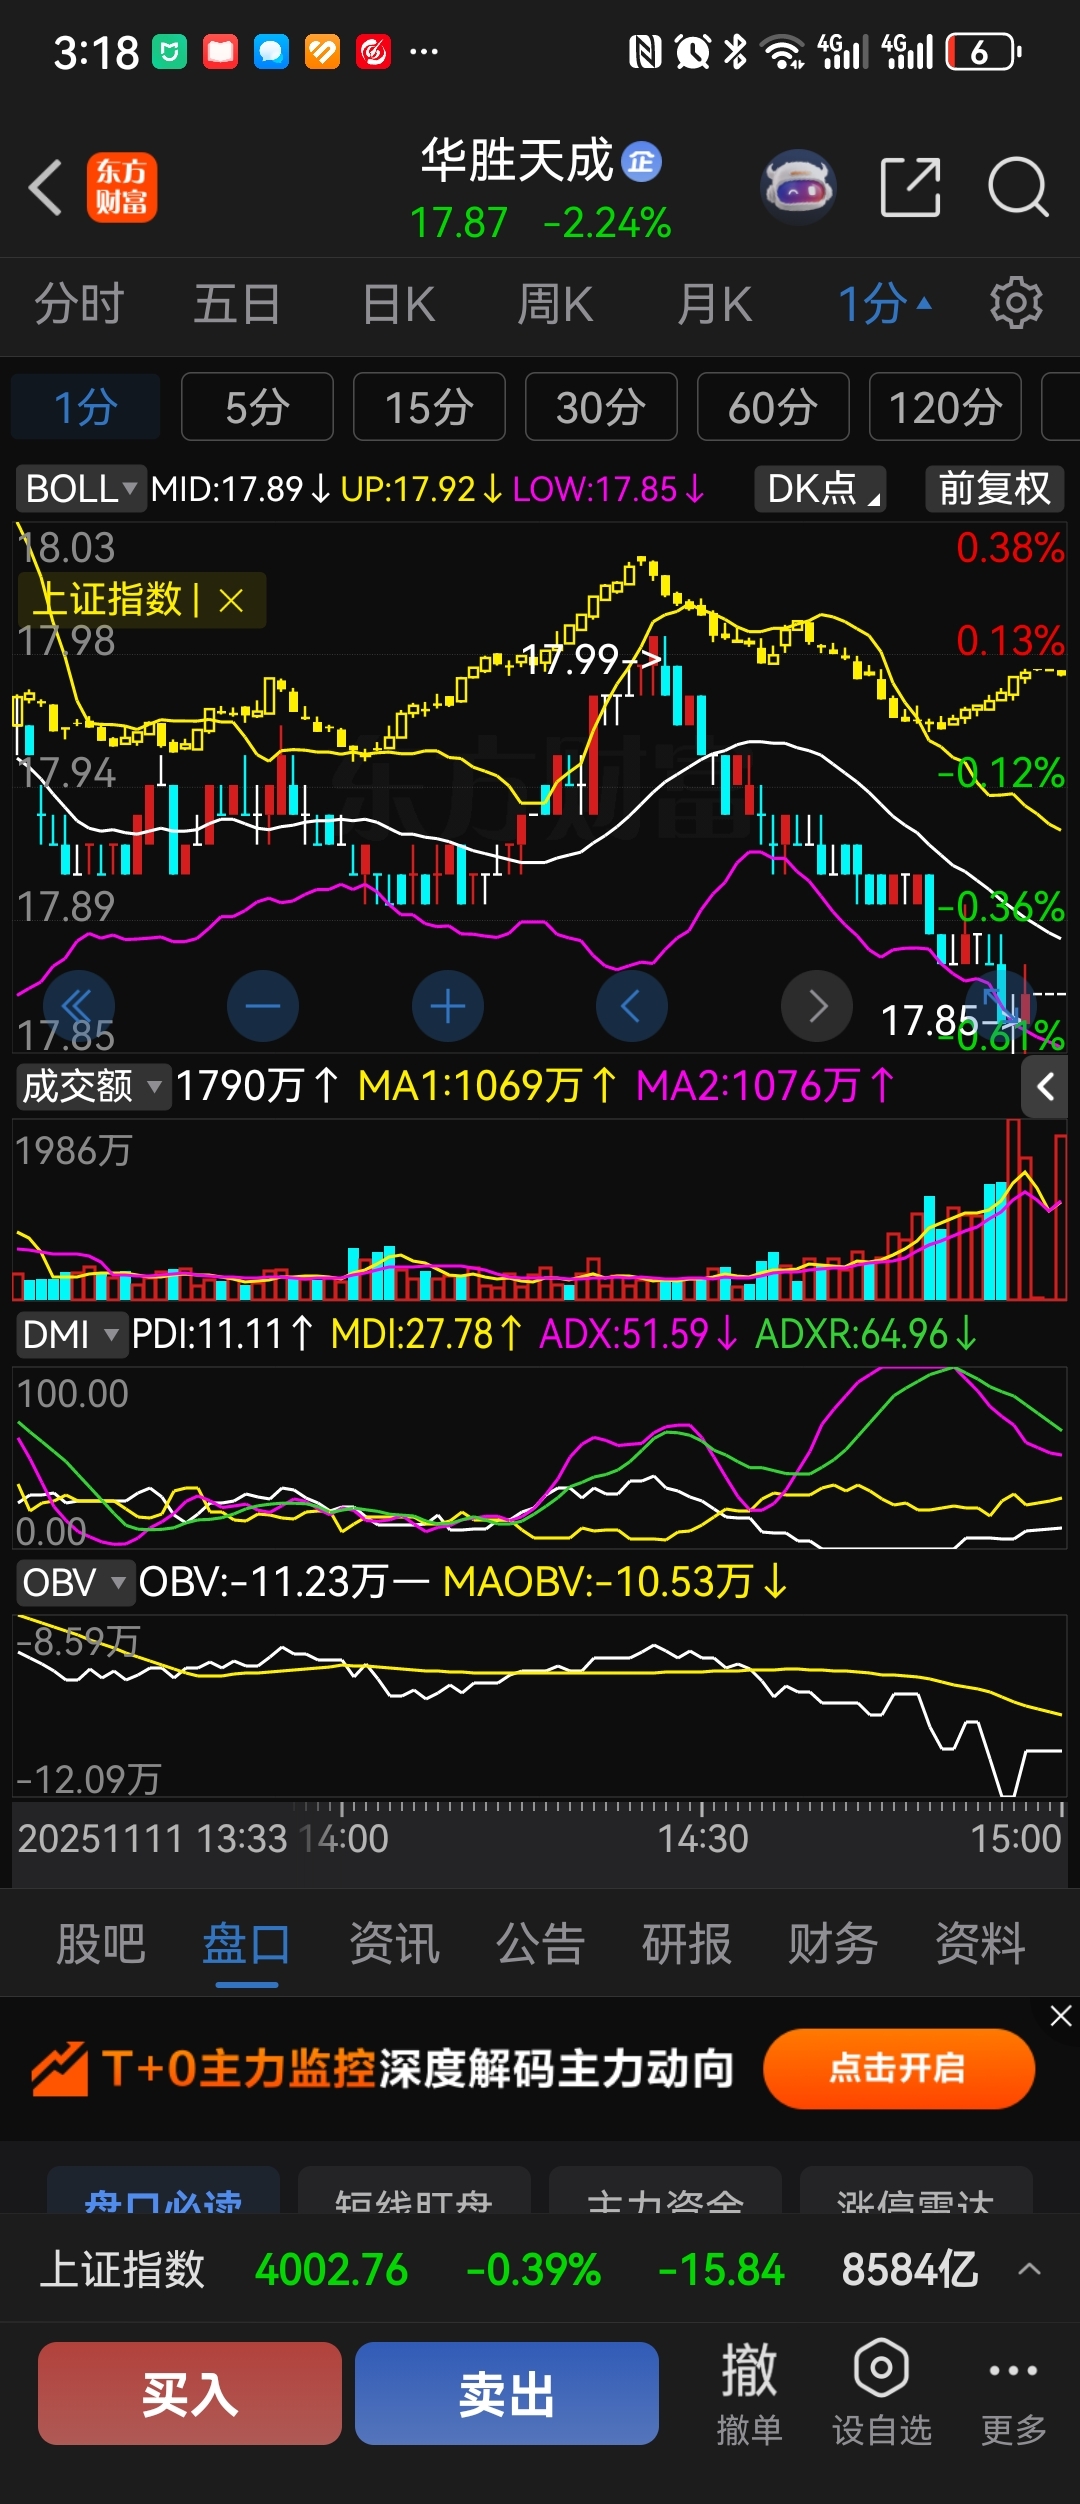Open the robot assistant avatar
The height and width of the screenshot is (2504, 1080).
[x=798, y=187]
